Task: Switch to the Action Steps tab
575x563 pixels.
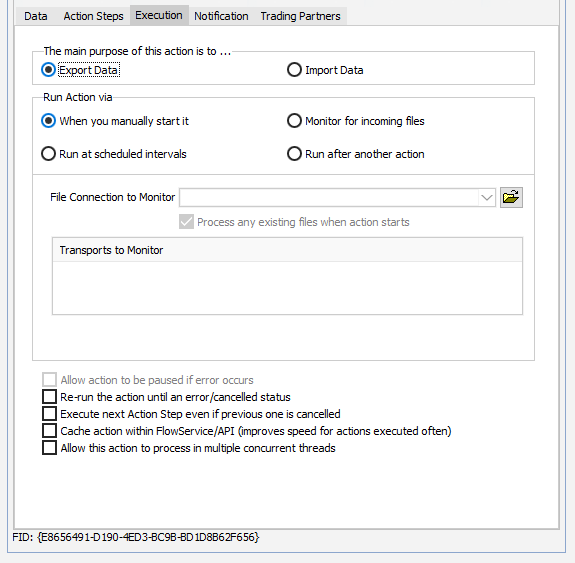Action: coord(93,16)
